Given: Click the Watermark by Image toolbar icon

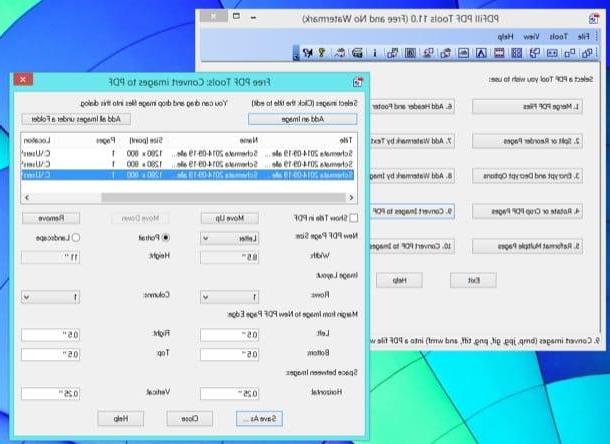Looking at the screenshot, I should tap(463, 53).
